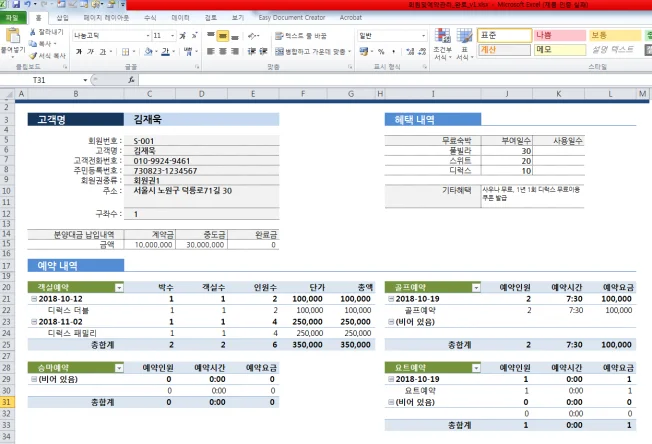The image size is (652, 444).
Task: Switch to Insert (삽입) tab
Action: tap(62, 17)
